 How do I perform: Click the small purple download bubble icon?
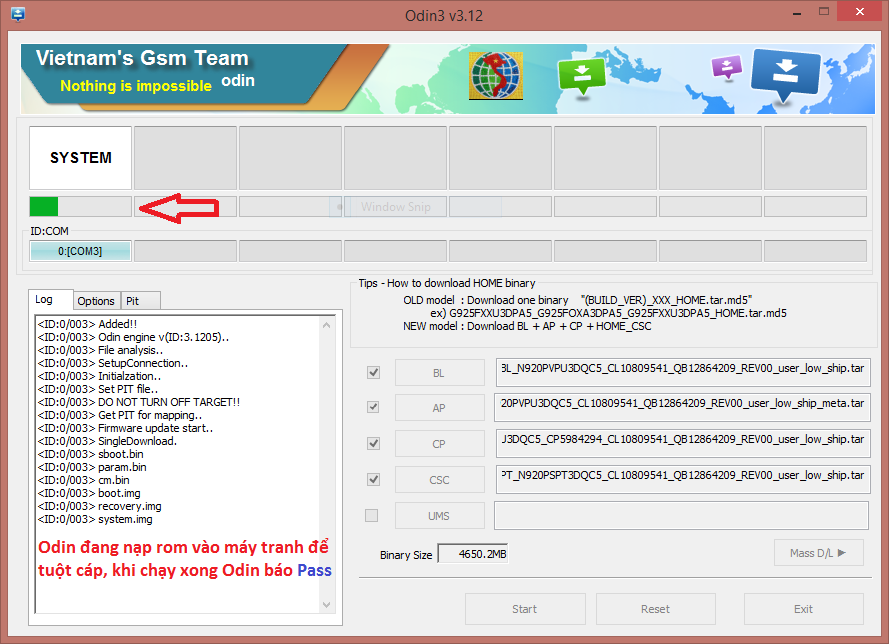727,68
